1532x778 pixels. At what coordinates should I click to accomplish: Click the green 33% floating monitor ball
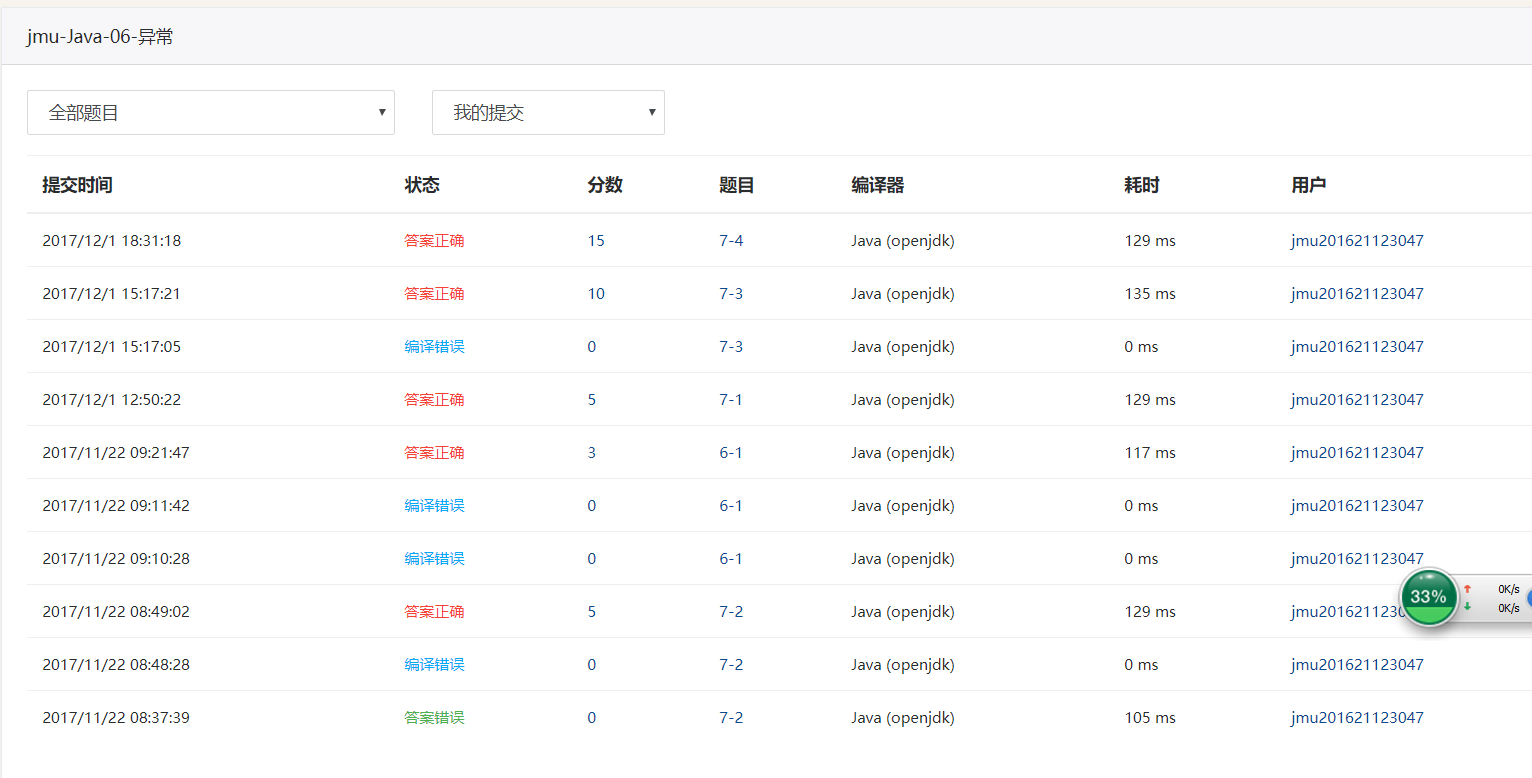(1429, 597)
